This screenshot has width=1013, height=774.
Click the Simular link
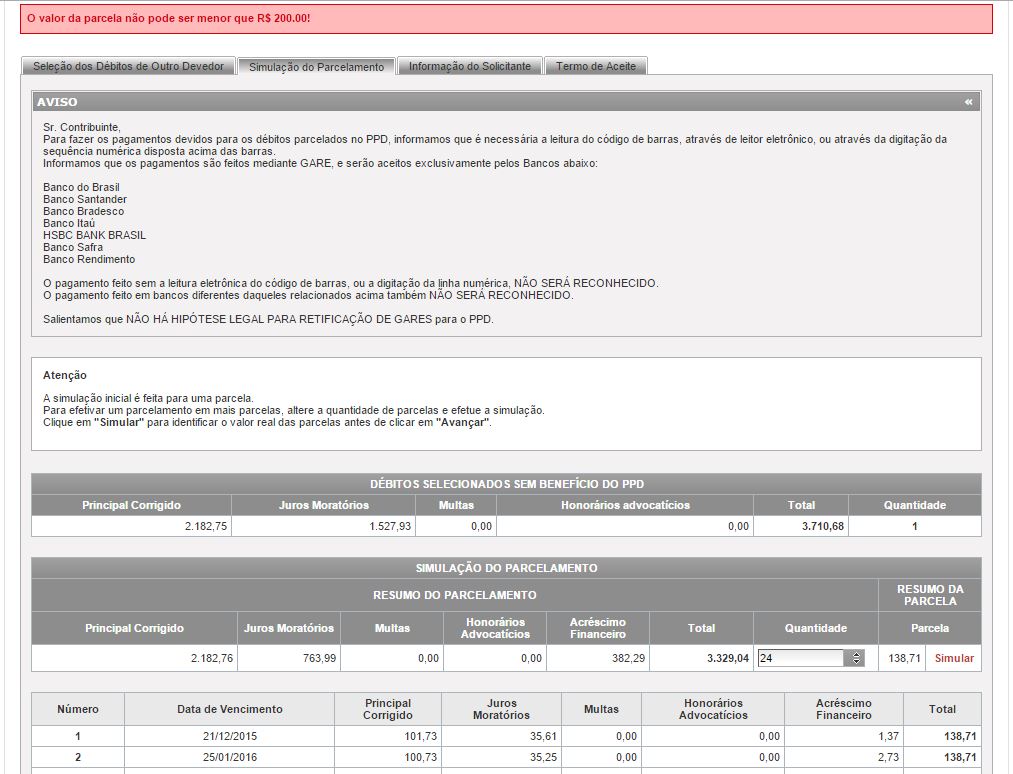tap(953, 658)
